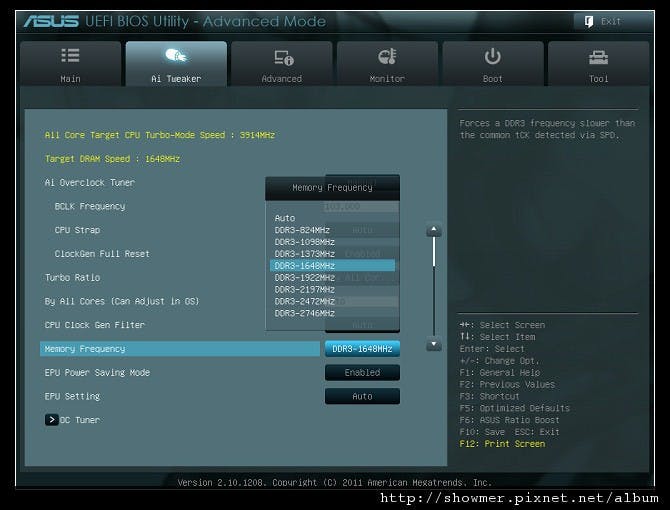
Task: Select the EPU Power Saving Mode label
Action: 97,372
